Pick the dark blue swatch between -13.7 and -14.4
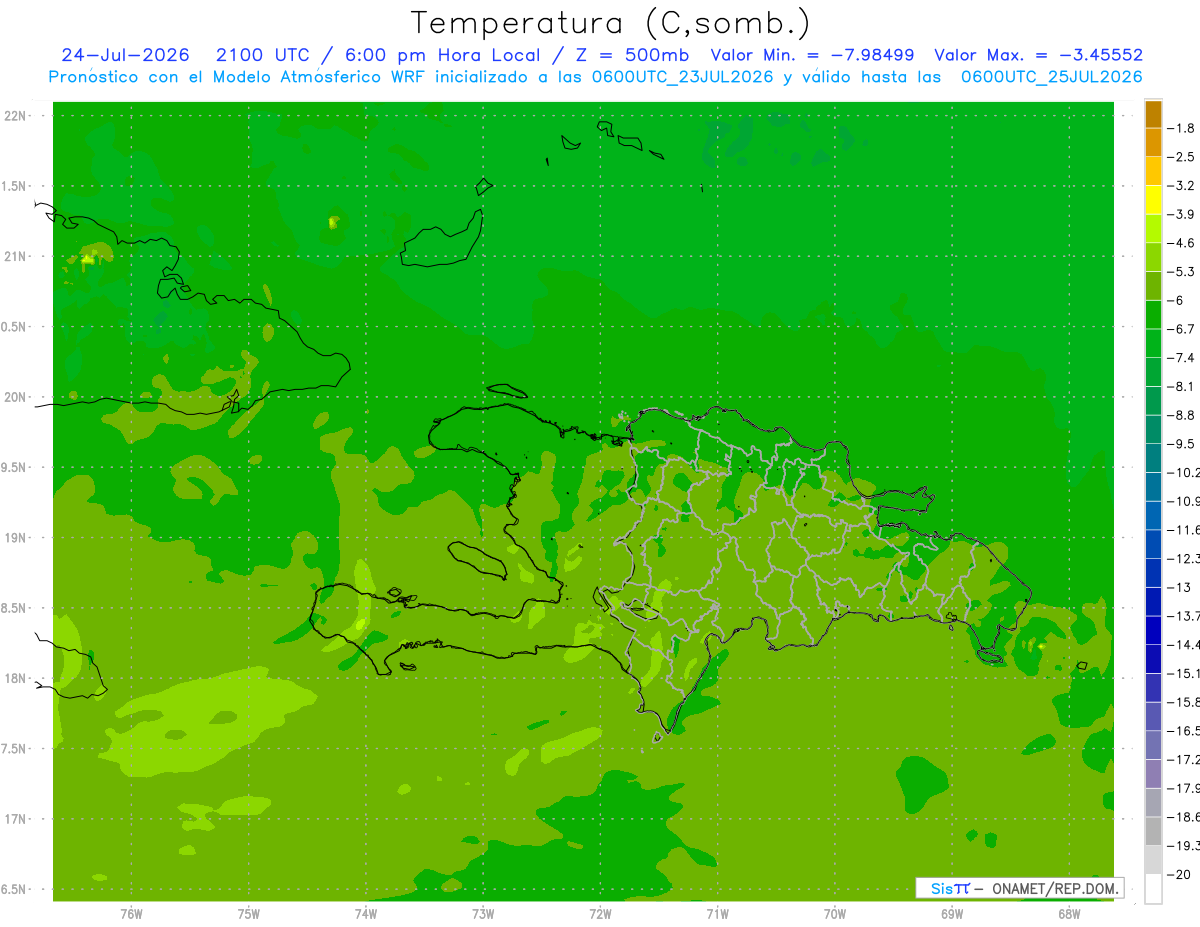 (x=1153, y=630)
